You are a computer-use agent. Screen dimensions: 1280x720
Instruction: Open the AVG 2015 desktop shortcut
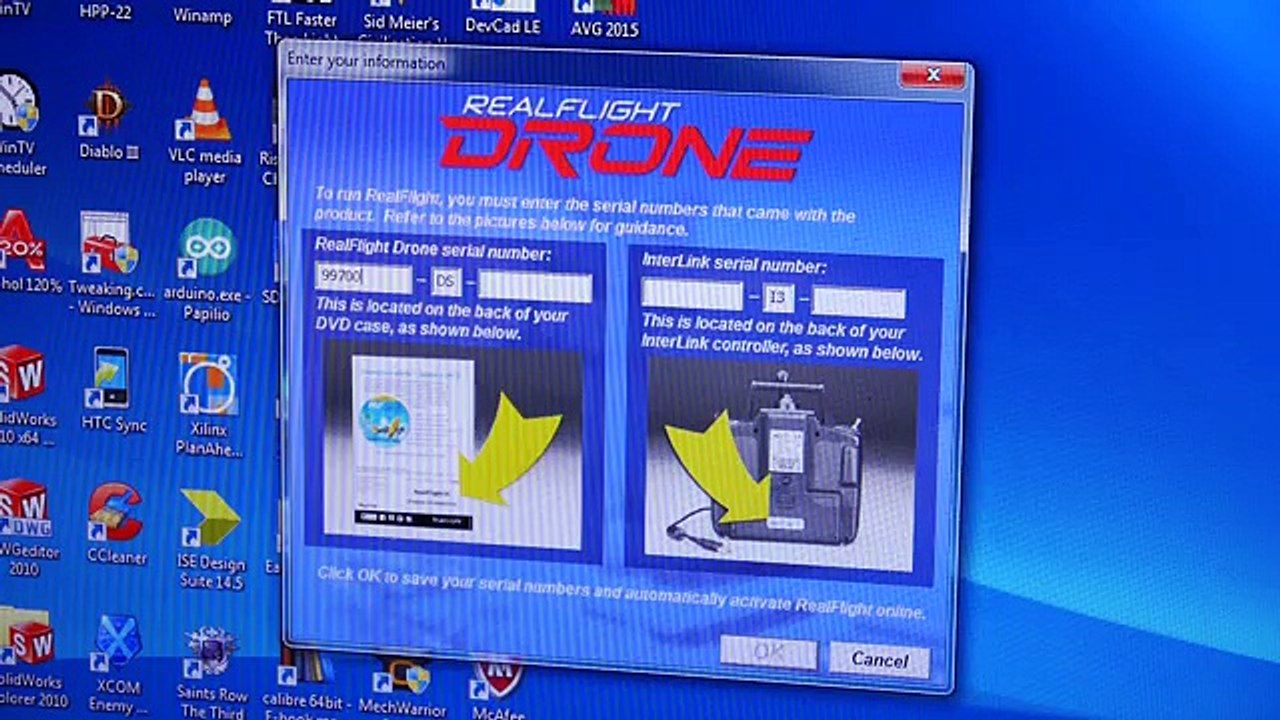coord(605,20)
